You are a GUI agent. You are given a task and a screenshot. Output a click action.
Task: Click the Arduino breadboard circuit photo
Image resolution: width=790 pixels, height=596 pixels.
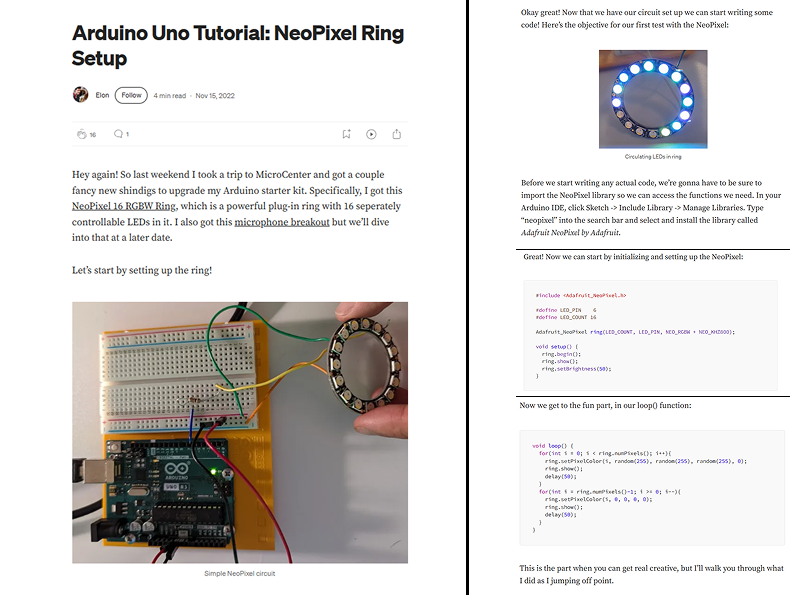click(240, 432)
